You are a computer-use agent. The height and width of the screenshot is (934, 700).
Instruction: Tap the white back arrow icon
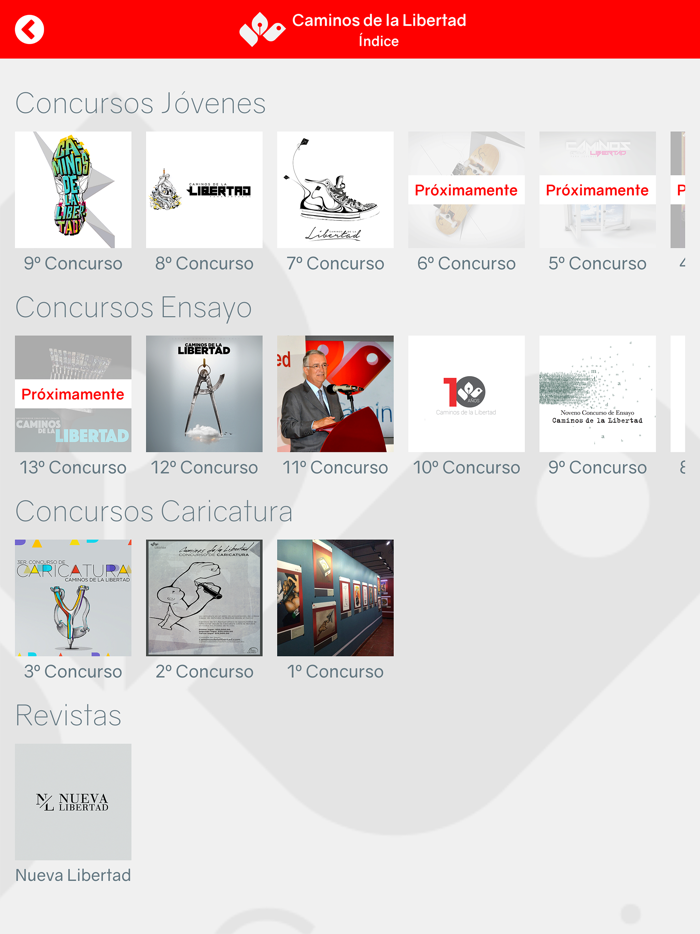pos(29,29)
